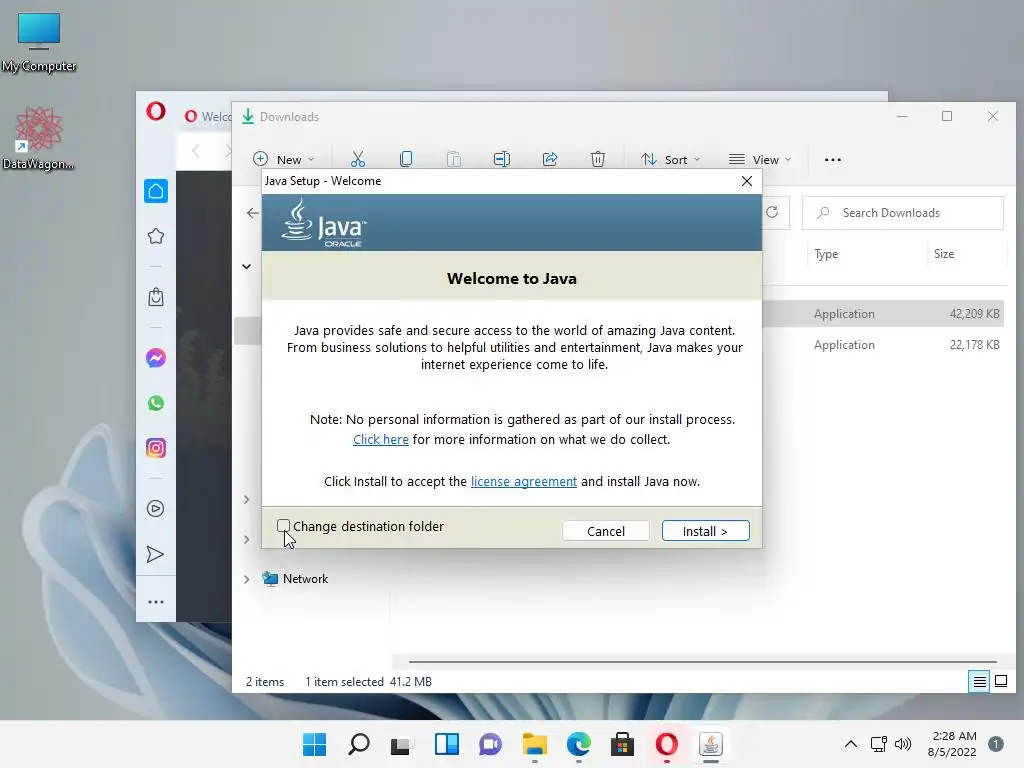Click the Copy icon in Explorer toolbar
Image resolution: width=1024 pixels, height=768 pixels.
tap(406, 159)
